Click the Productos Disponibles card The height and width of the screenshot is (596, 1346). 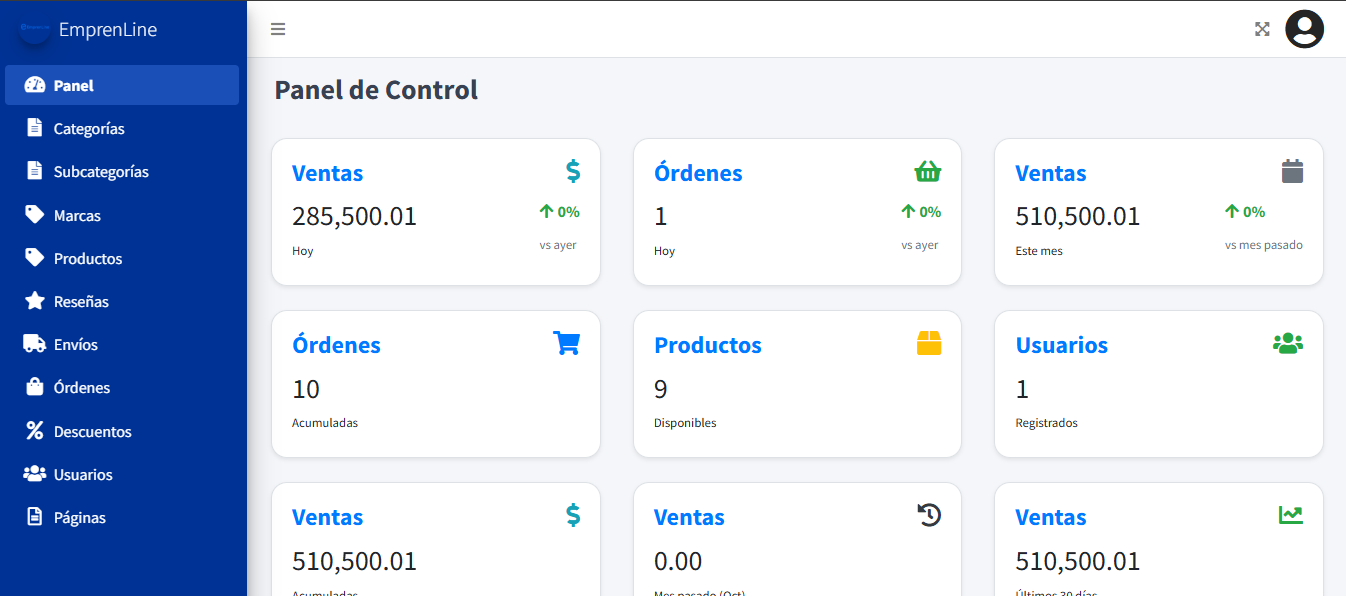797,384
